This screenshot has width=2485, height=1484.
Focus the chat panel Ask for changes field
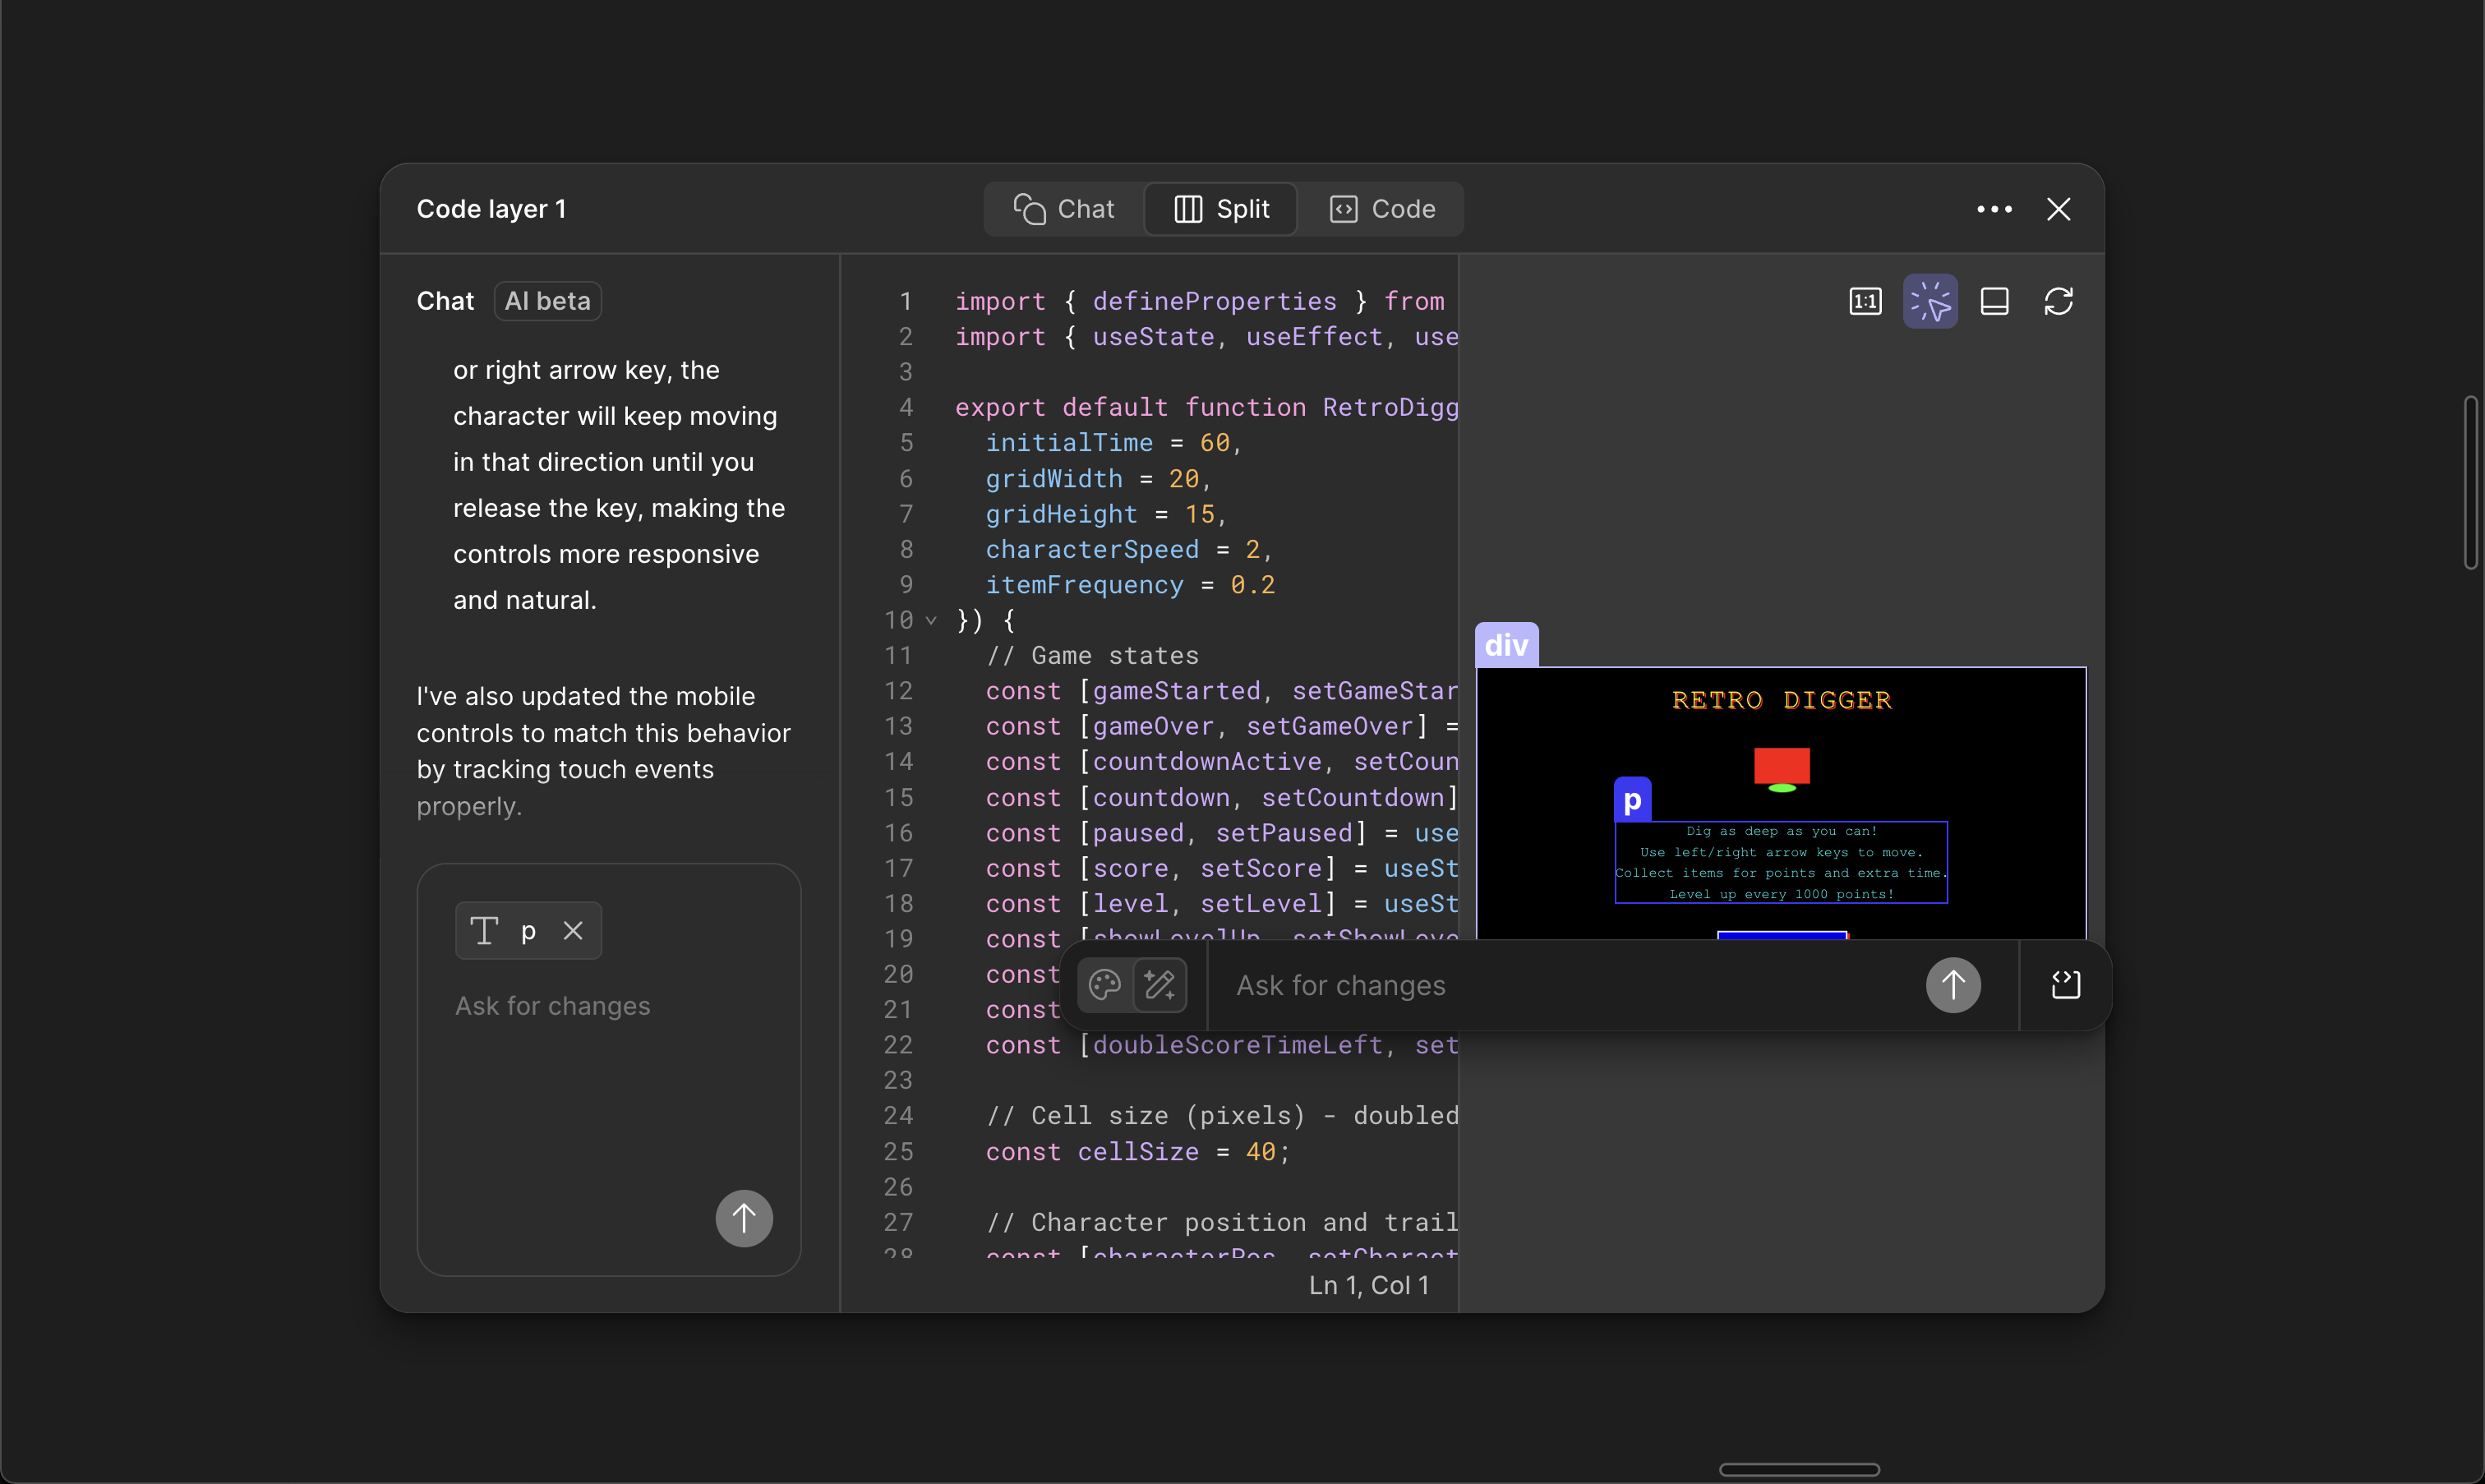coord(608,1006)
